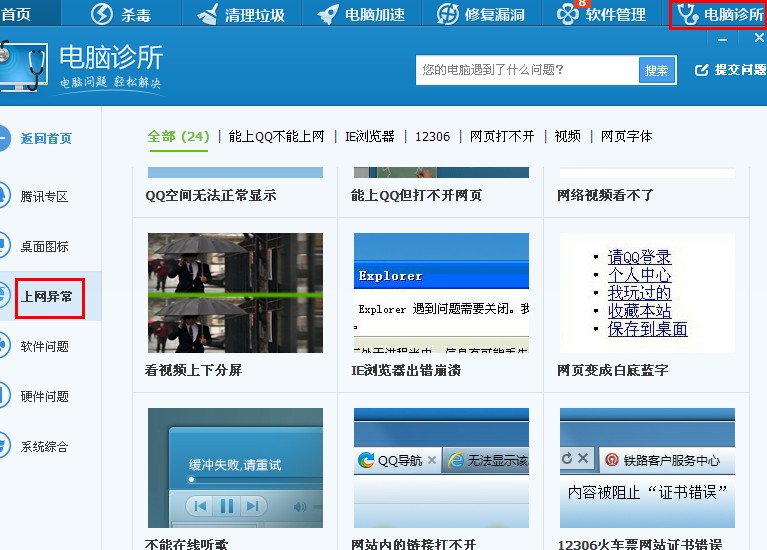Image resolution: width=767 pixels, height=550 pixels.
Task: Open the 网站内的链接打不开 thumbnail
Action: click(x=441, y=468)
